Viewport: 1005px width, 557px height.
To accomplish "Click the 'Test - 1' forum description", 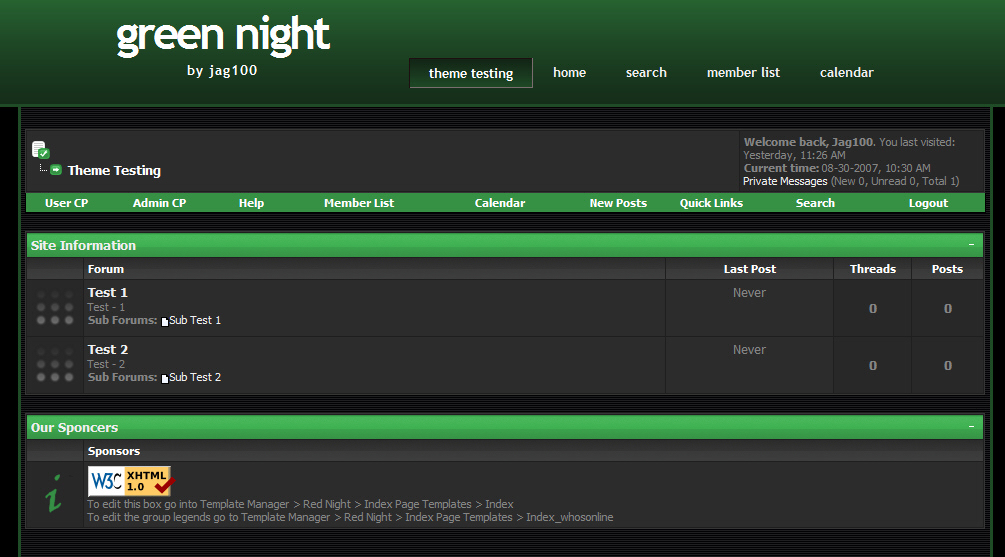I will (x=106, y=307).
